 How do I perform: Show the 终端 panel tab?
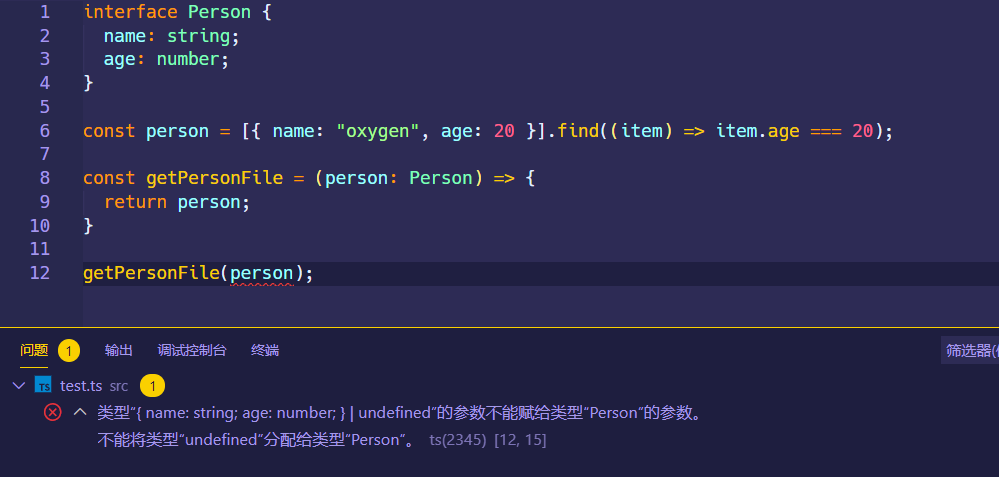tap(265, 350)
